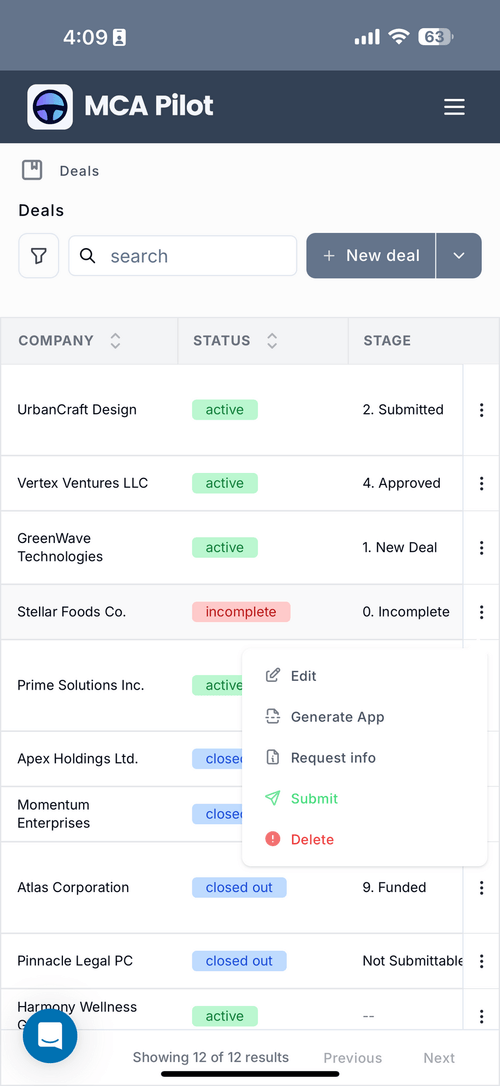Open the chat support bubble

click(x=50, y=1035)
